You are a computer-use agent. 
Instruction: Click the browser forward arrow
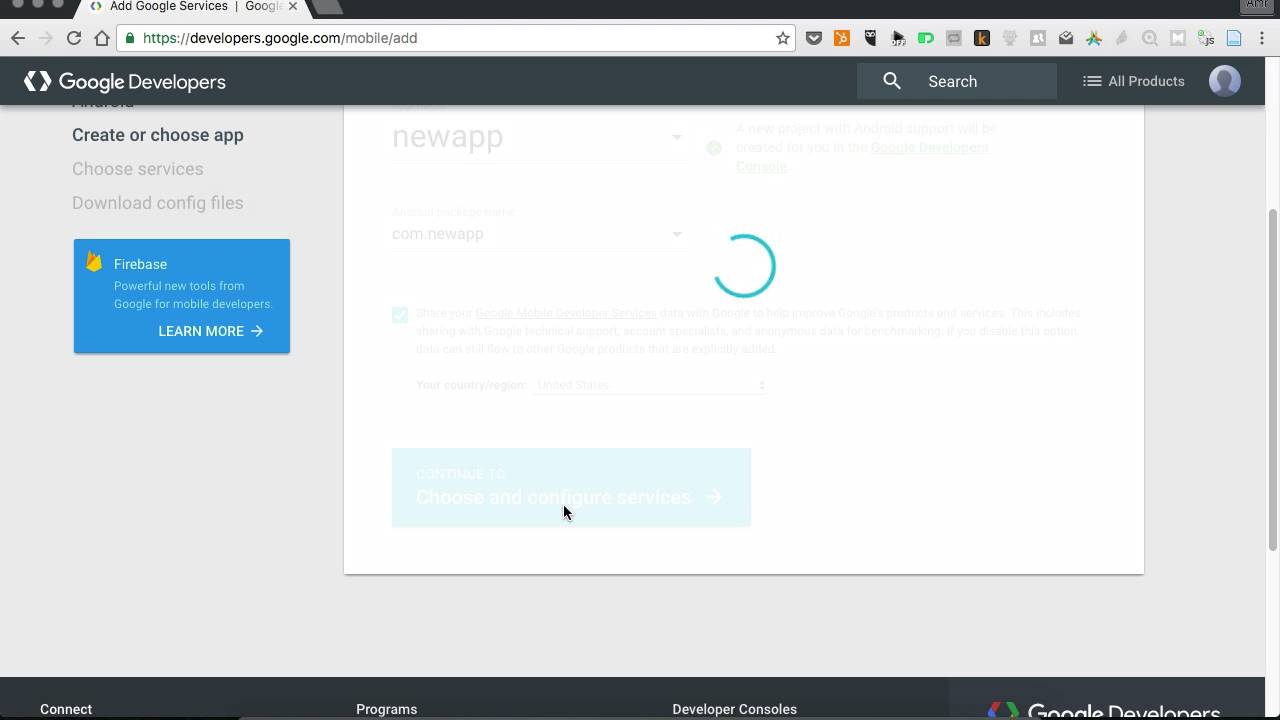(x=46, y=38)
